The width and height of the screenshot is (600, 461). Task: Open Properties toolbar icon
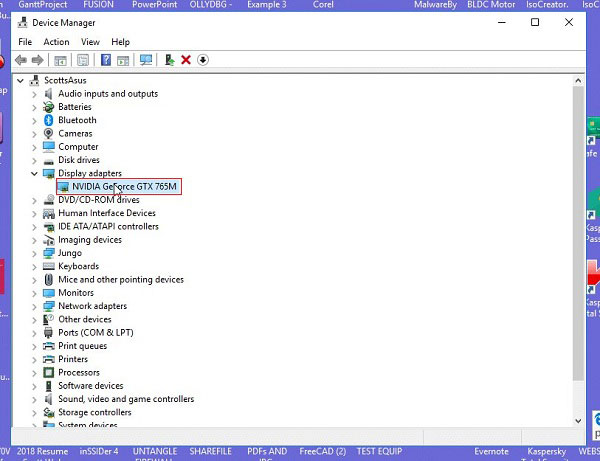click(x=83, y=60)
